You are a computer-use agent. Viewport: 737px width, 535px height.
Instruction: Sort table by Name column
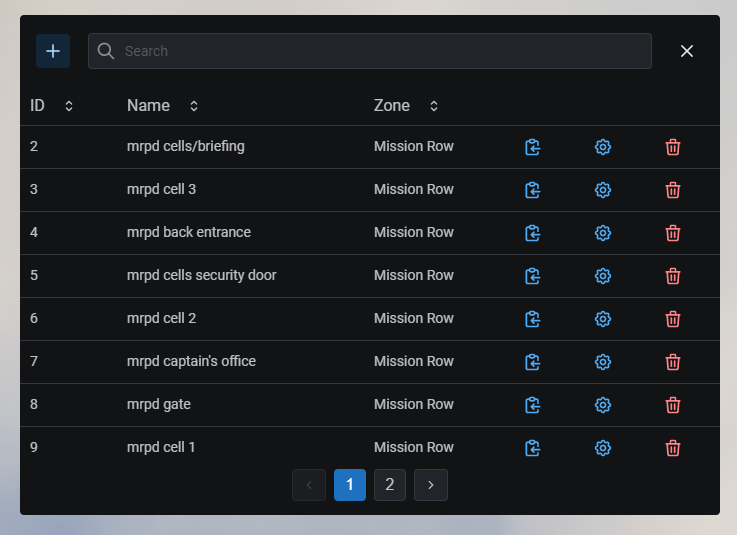coord(194,106)
